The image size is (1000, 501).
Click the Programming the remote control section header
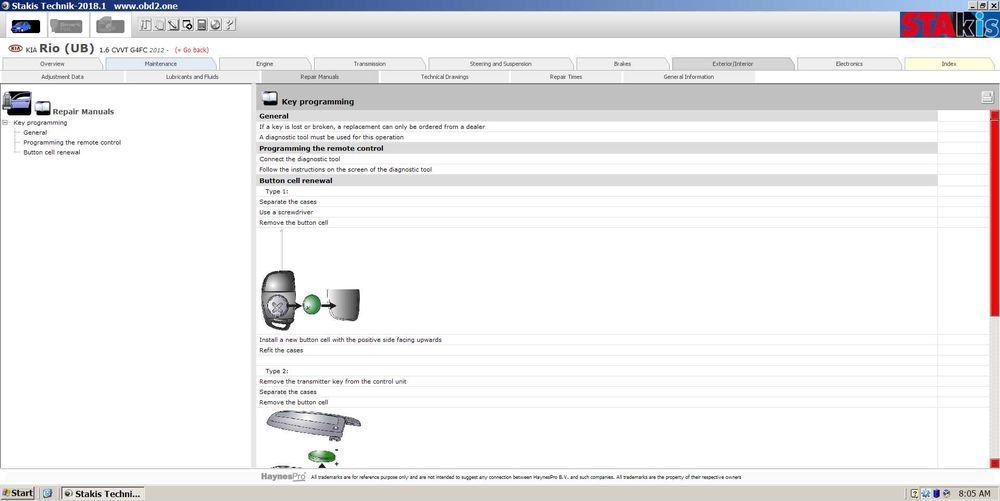(597, 148)
